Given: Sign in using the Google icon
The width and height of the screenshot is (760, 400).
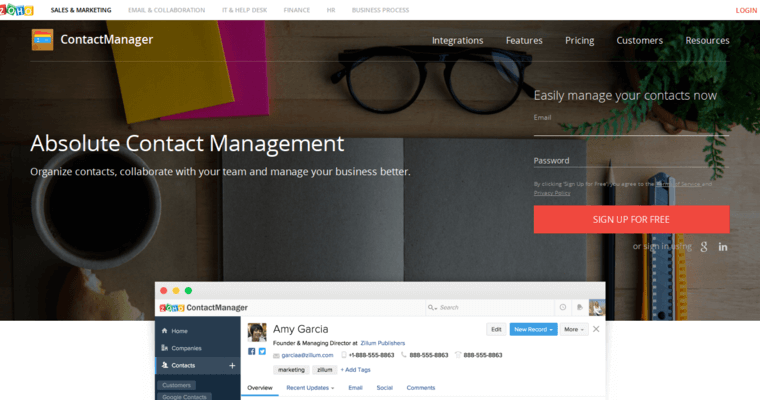Looking at the screenshot, I should tap(704, 247).
